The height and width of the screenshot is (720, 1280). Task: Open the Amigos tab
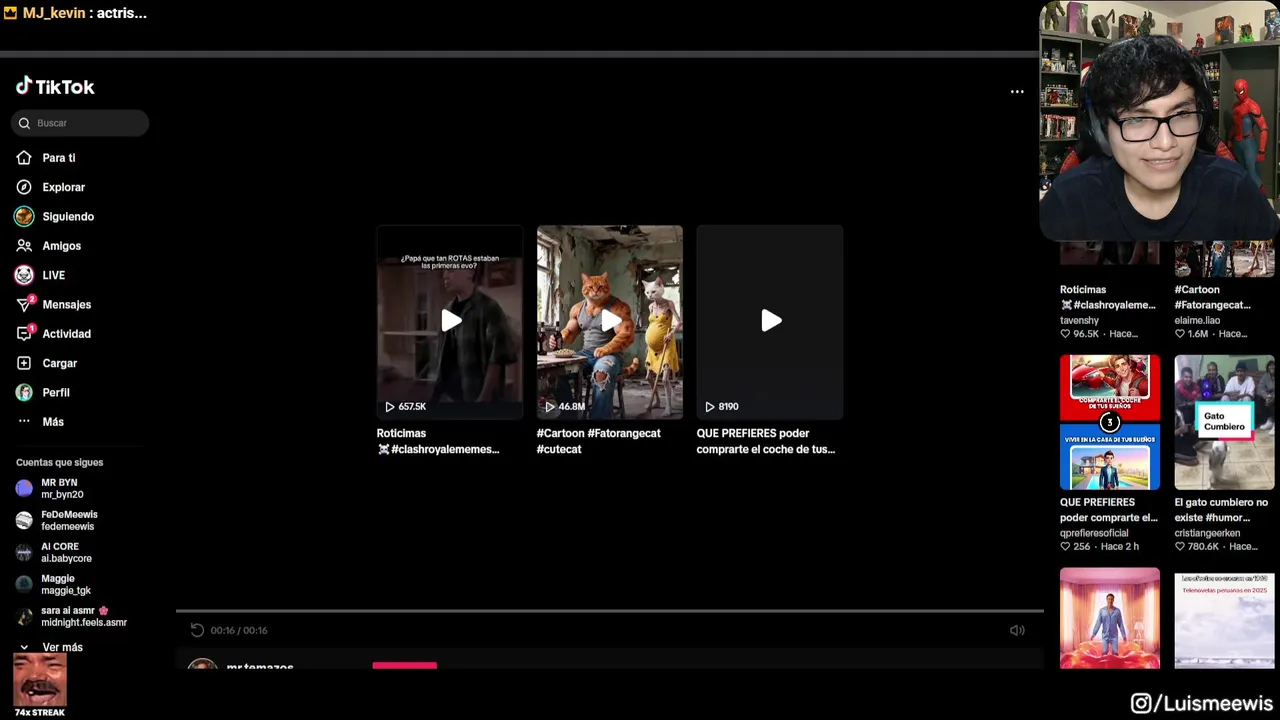click(x=62, y=246)
